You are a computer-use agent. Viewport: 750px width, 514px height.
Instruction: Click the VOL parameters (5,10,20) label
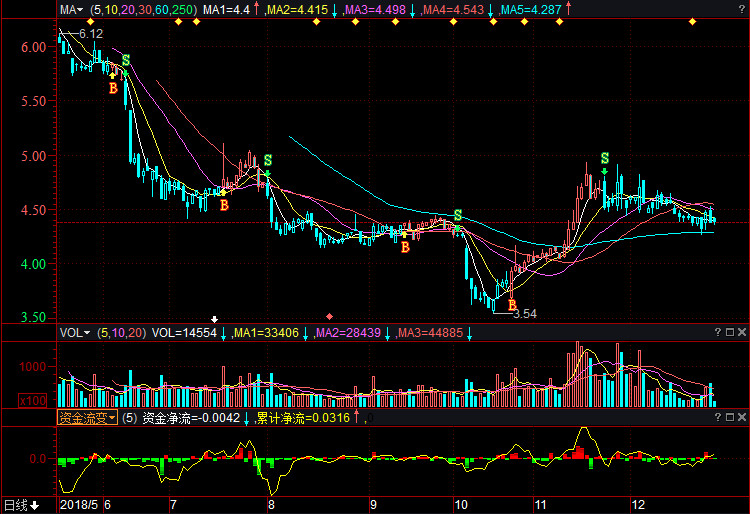121,333
